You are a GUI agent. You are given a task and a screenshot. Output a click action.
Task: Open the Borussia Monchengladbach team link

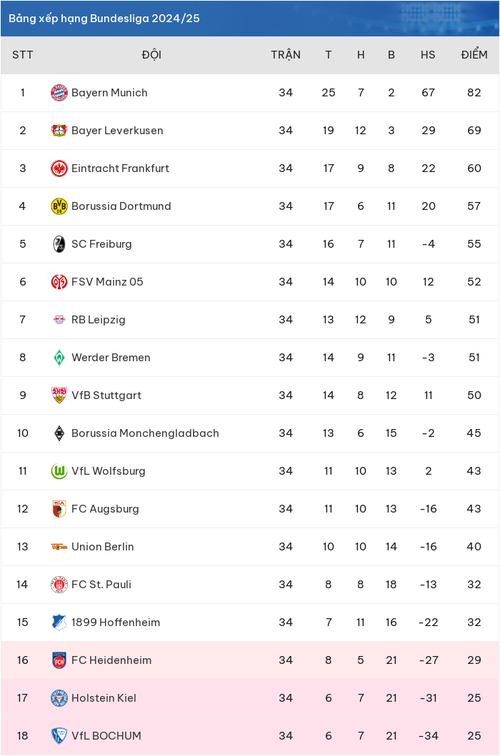(x=145, y=433)
